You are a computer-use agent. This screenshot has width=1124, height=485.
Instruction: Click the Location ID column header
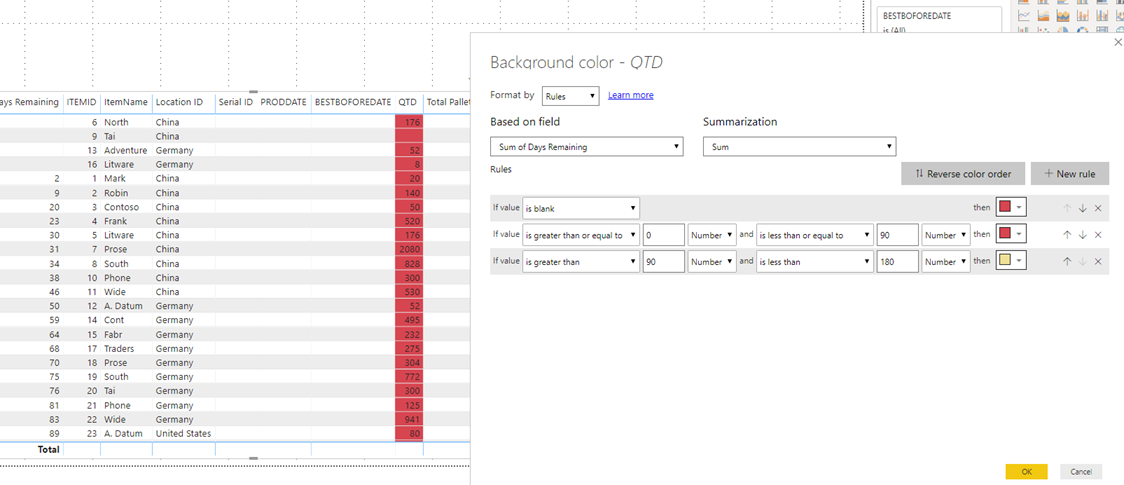[179, 102]
